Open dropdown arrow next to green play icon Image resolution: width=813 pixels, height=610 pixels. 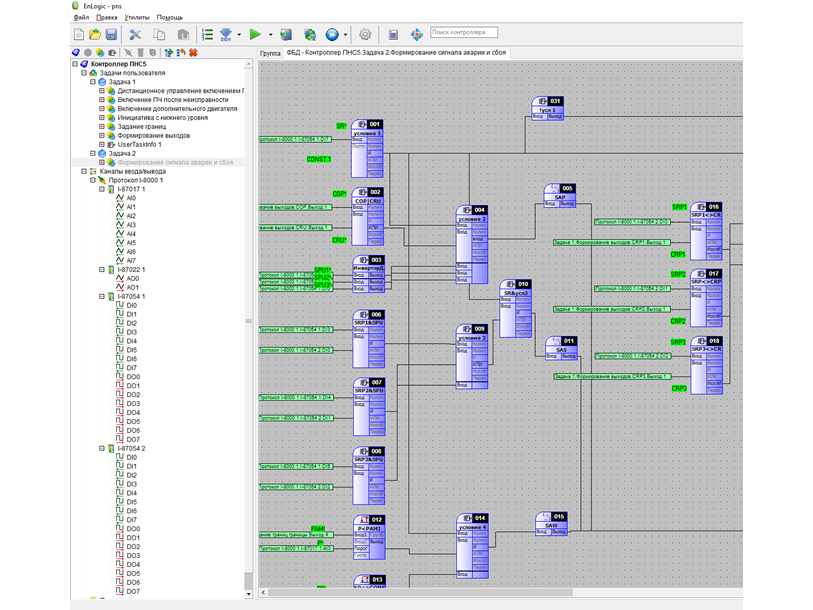pyautogui.click(x=270, y=35)
